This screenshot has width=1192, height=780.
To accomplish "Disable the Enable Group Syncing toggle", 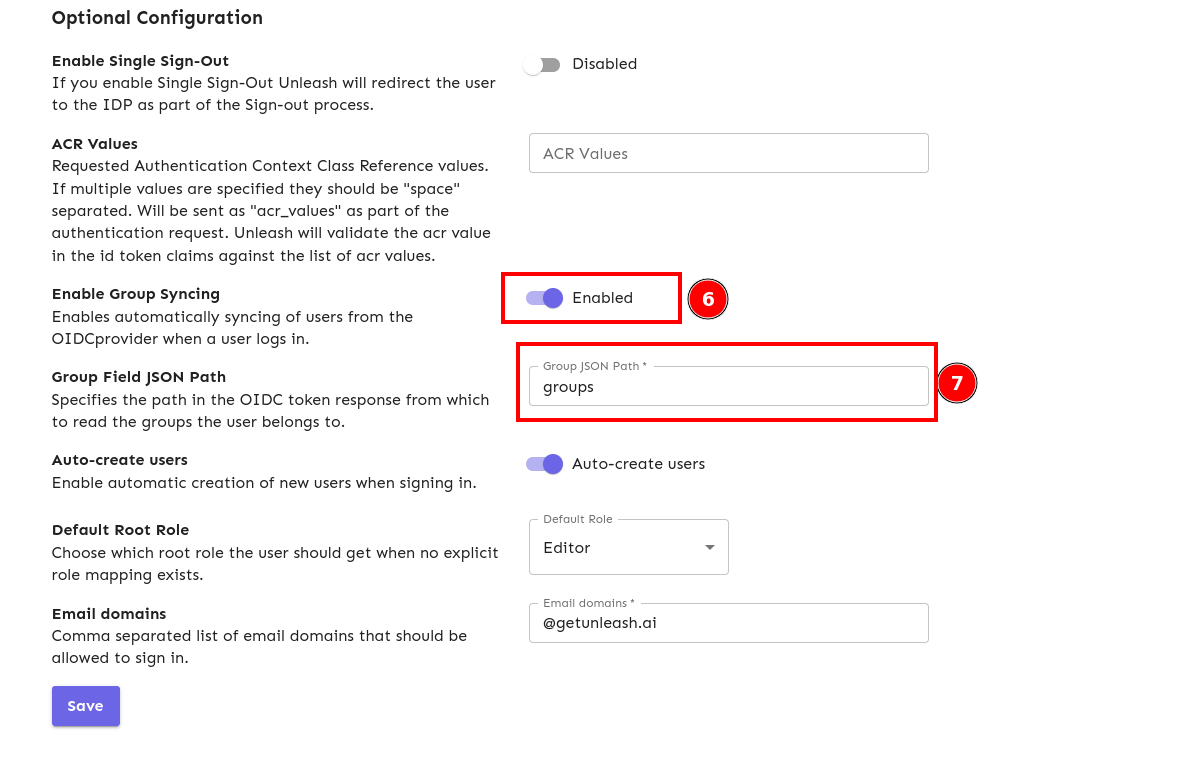I will pos(543,298).
